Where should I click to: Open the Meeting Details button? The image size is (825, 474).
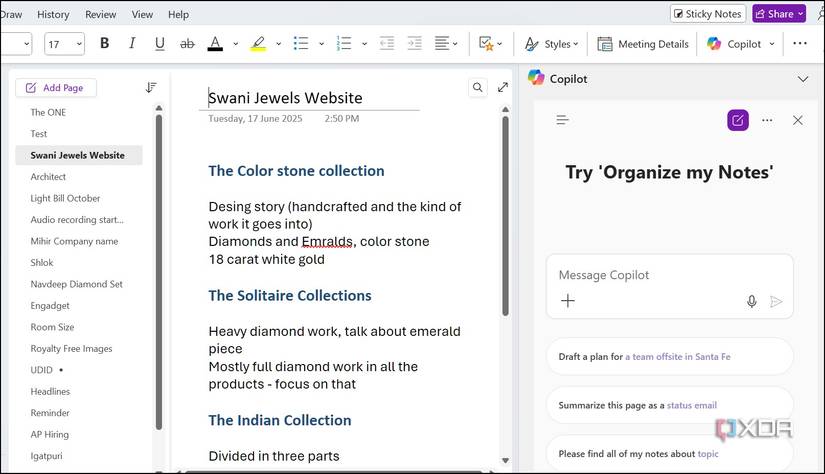pos(642,44)
